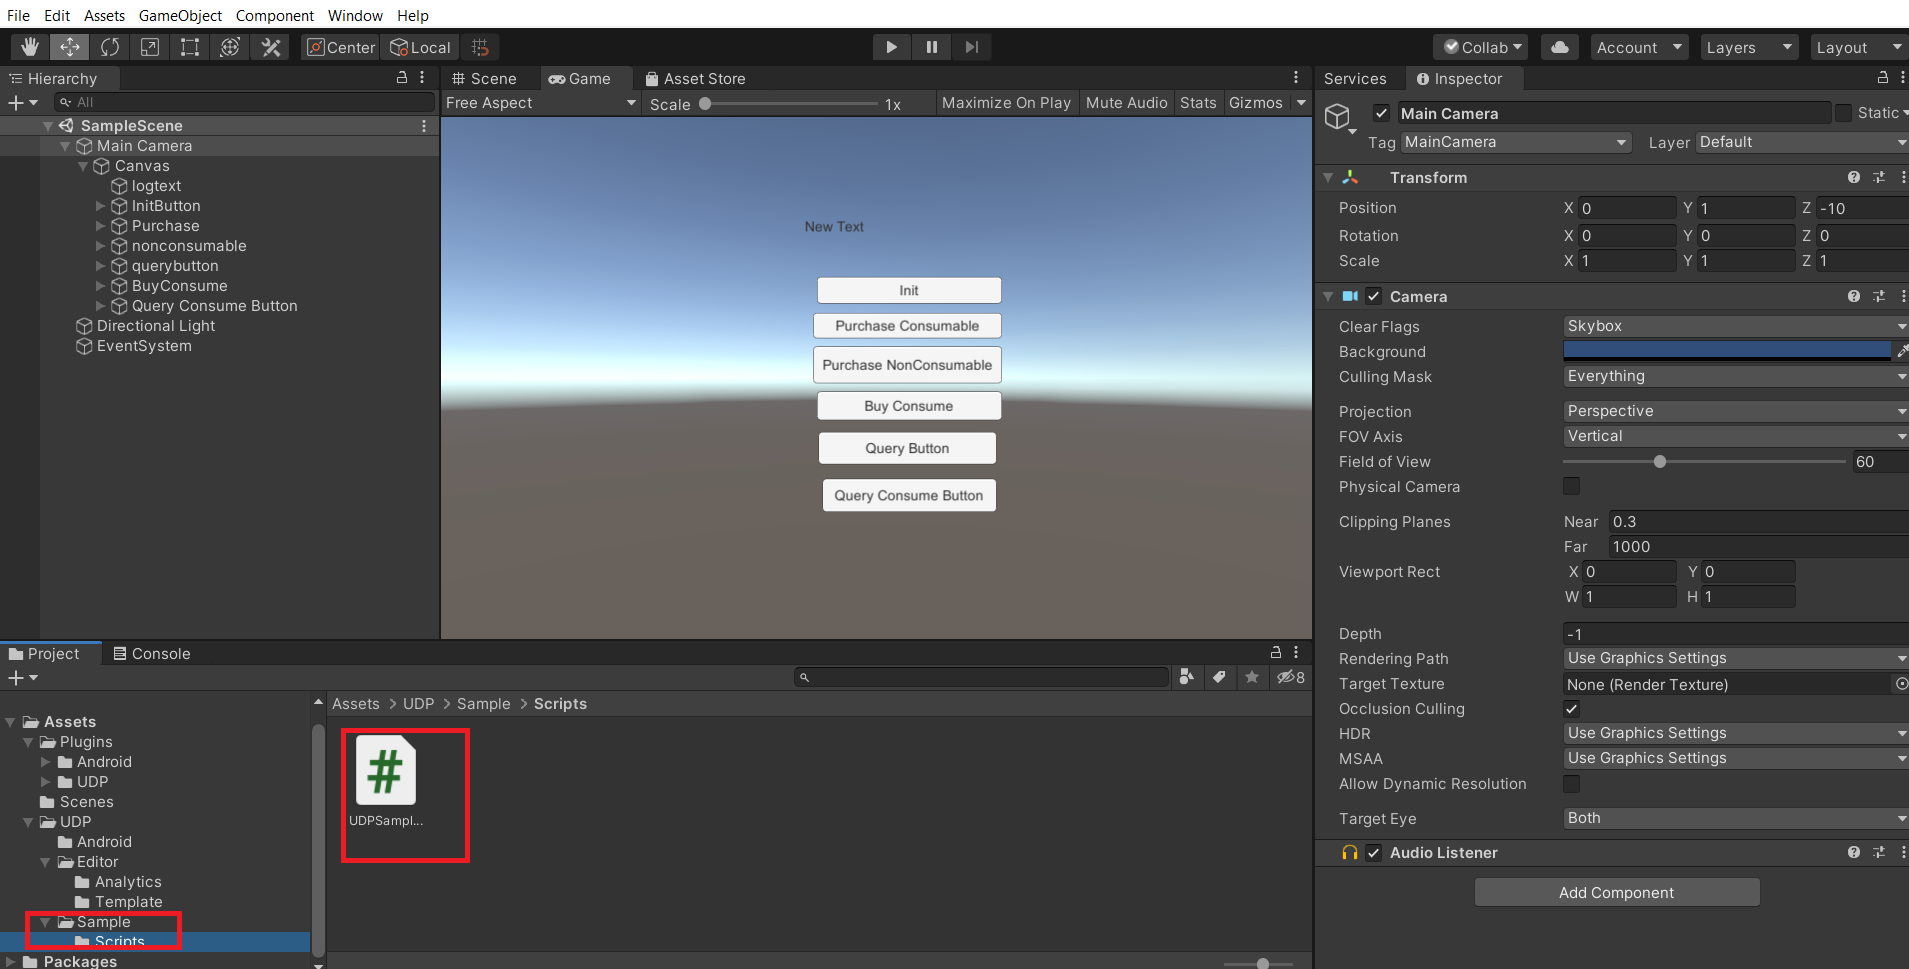Select the Hand tool in the toolbar
The width and height of the screenshot is (1909, 969).
point(29,46)
